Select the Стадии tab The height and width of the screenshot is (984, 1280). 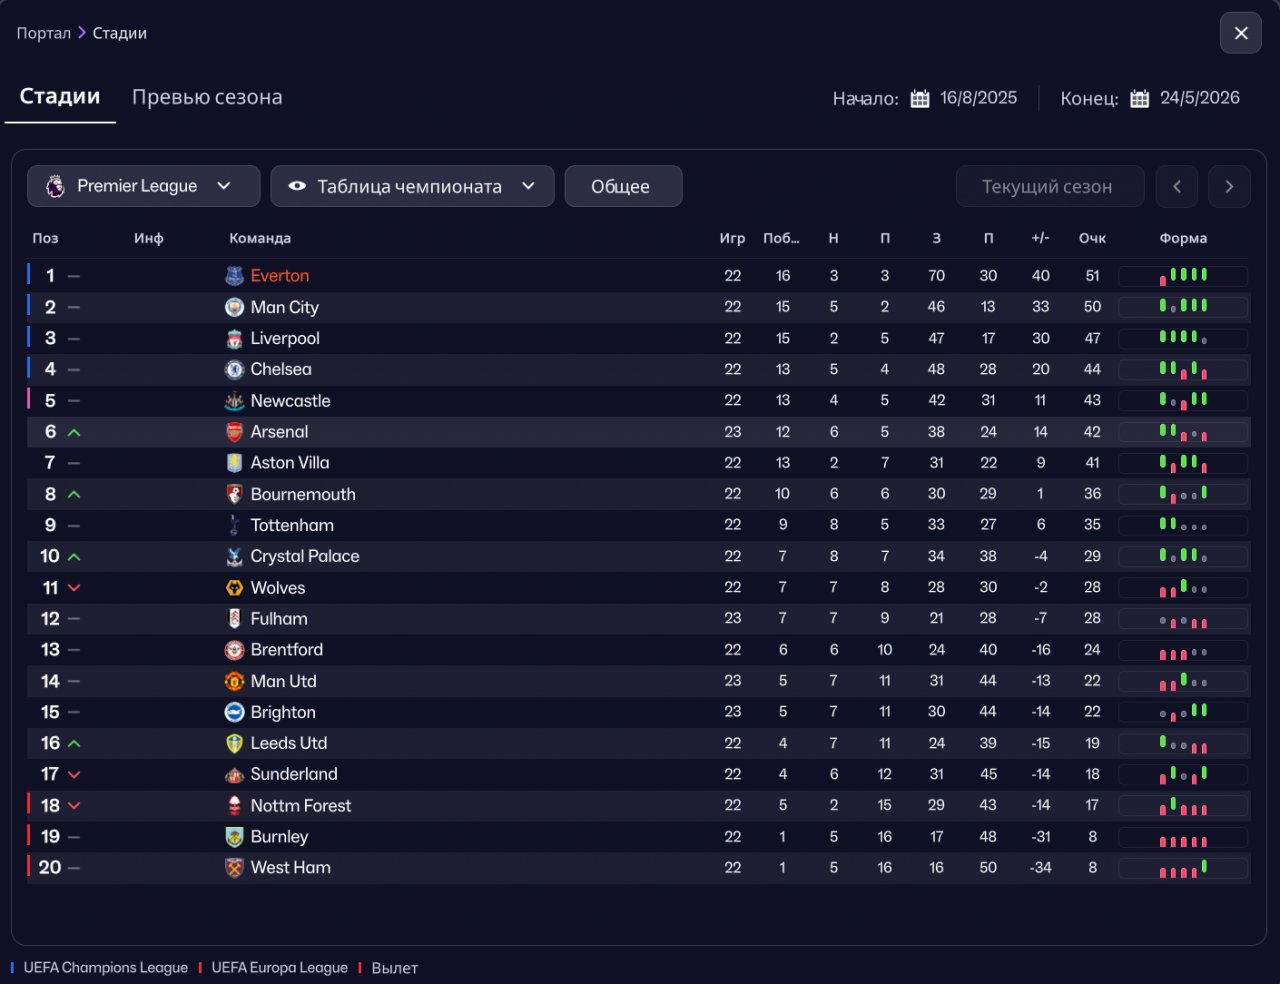tap(60, 97)
